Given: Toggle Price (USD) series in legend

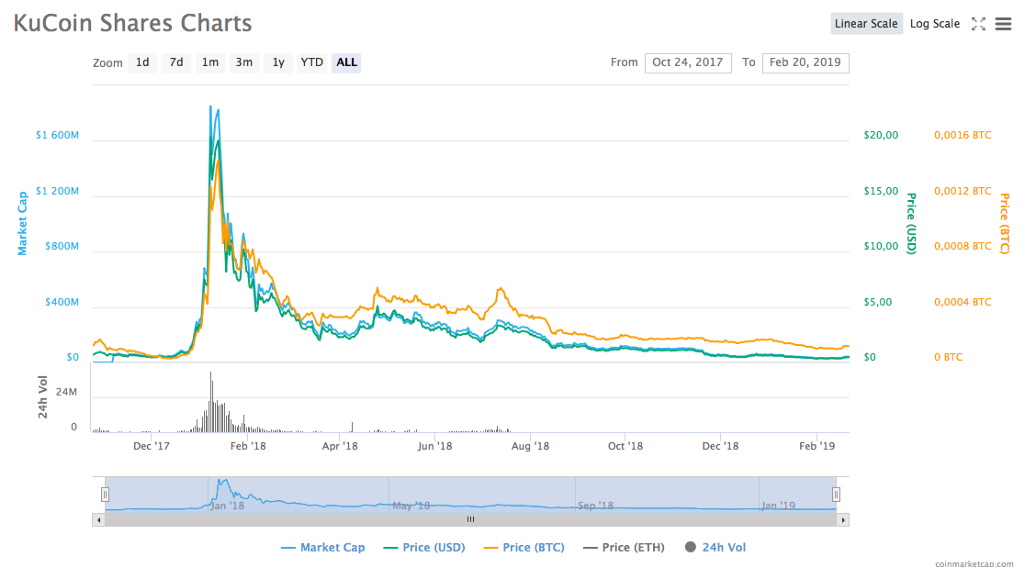Looking at the screenshot, I should (424, 547).
